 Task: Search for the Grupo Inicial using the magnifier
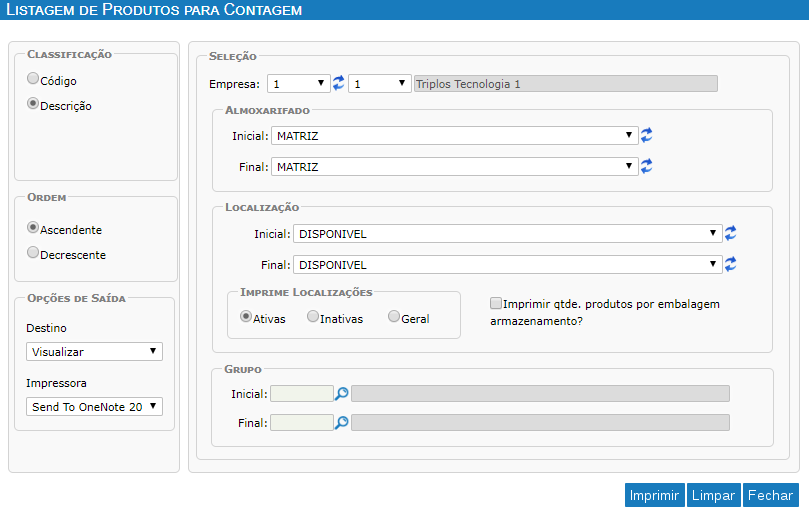tap(342, 394)
